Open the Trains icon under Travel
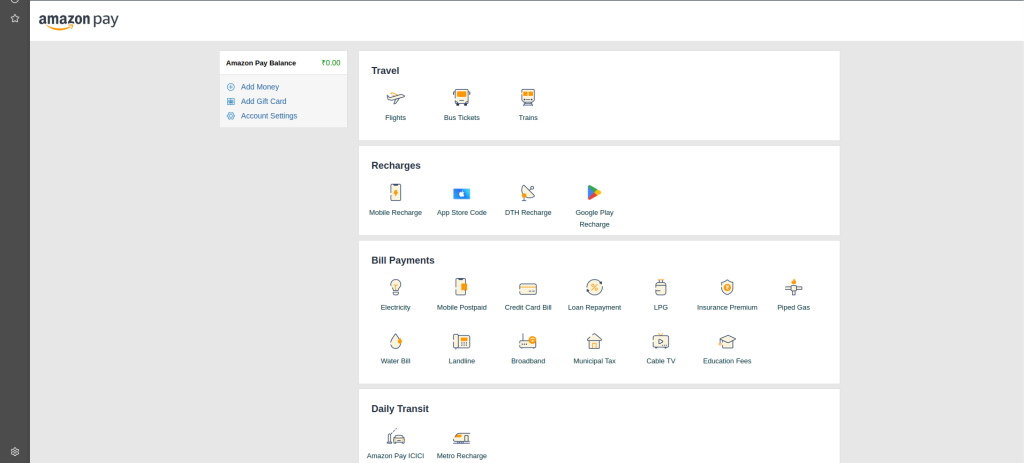Viewport: 1024px width, 463px height. [x=528, y=98]
